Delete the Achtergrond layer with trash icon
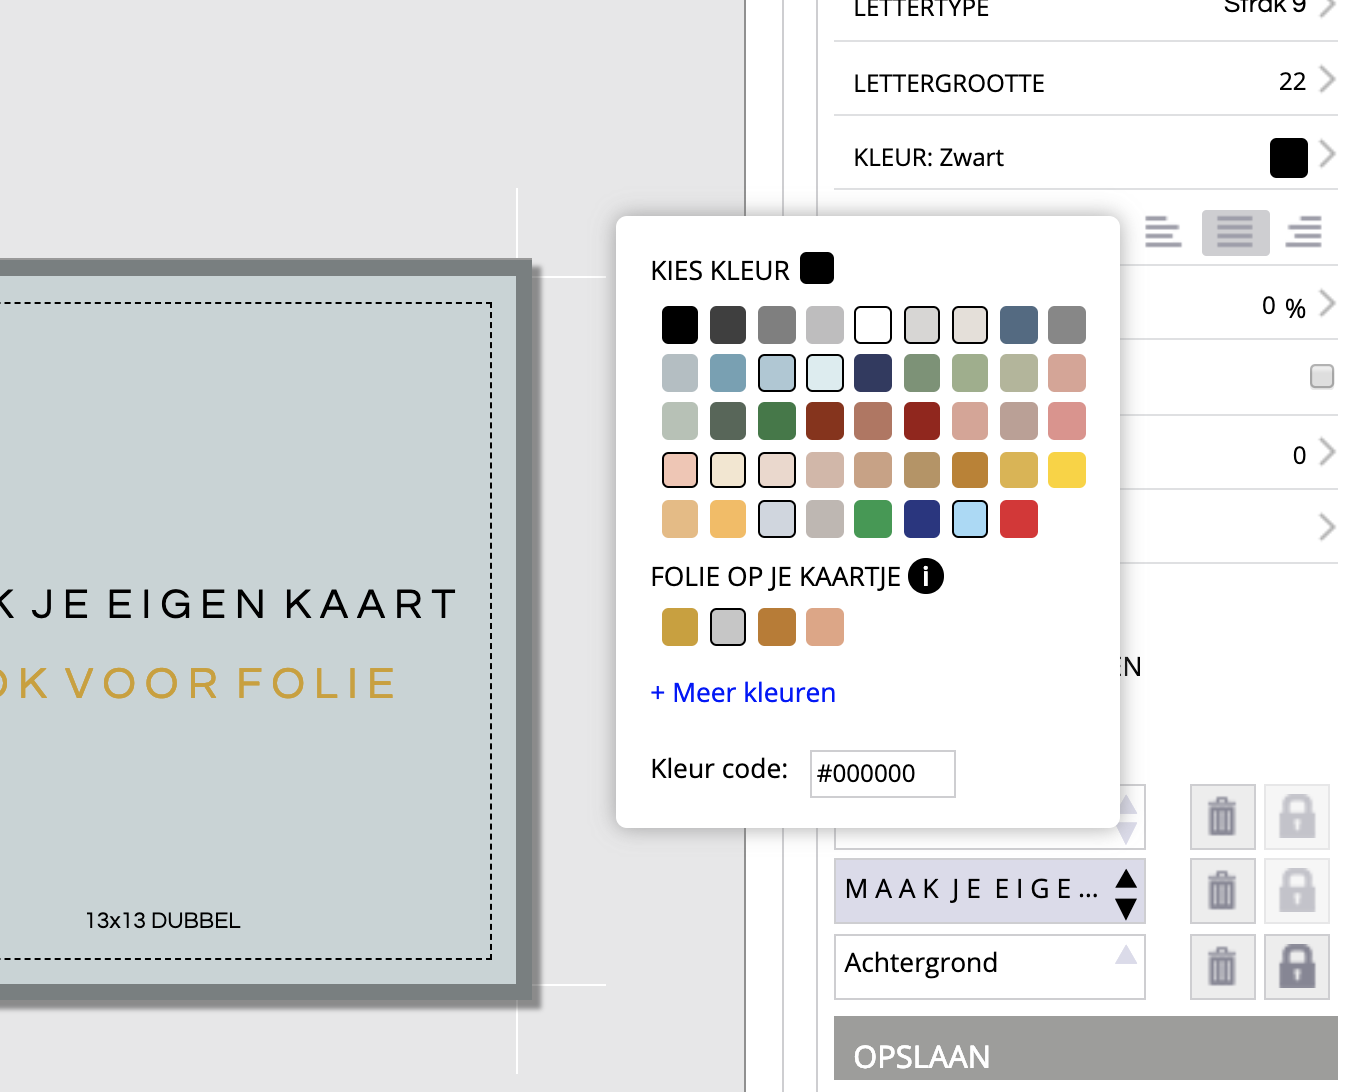1348x1092 pixels. click(1221, 967)
